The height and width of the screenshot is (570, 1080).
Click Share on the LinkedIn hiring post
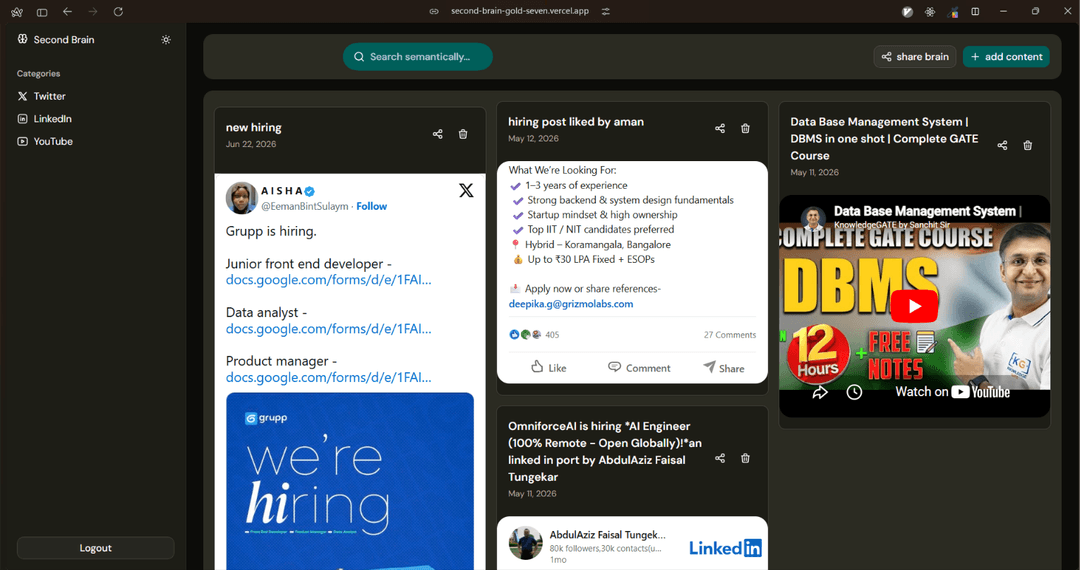click(723, 368)
